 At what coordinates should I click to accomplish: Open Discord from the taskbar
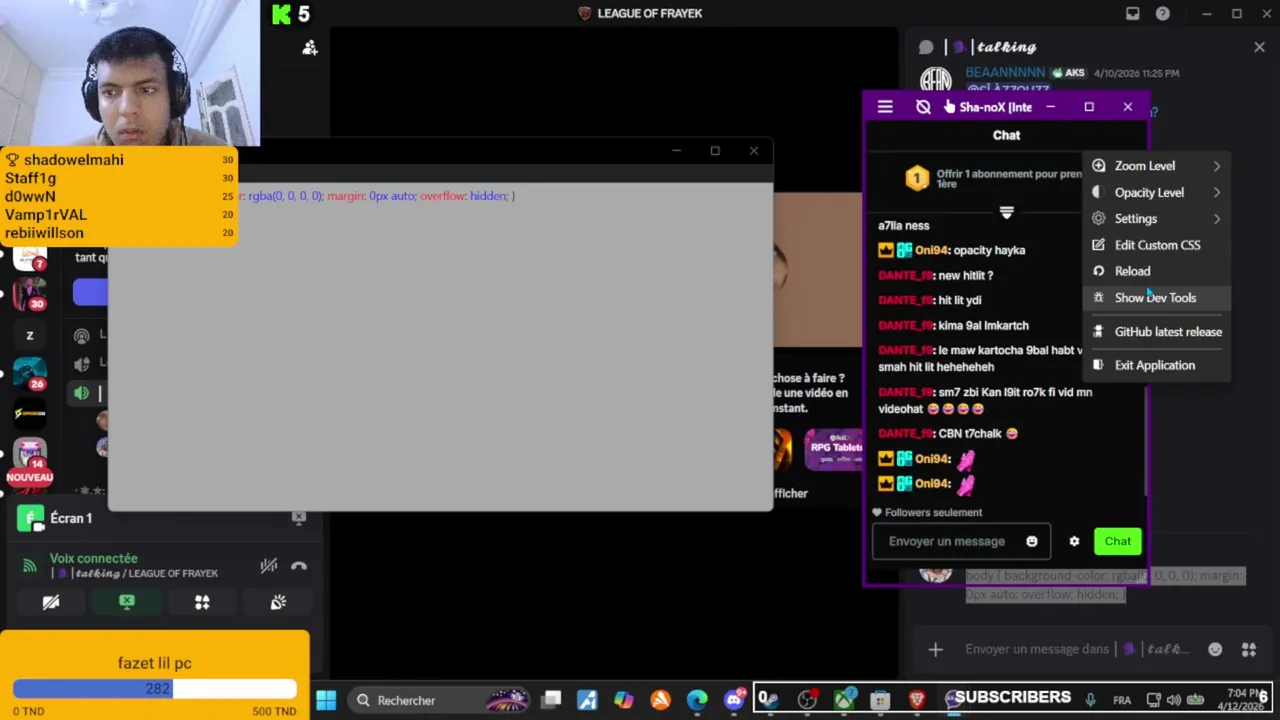tap(735, 700)
